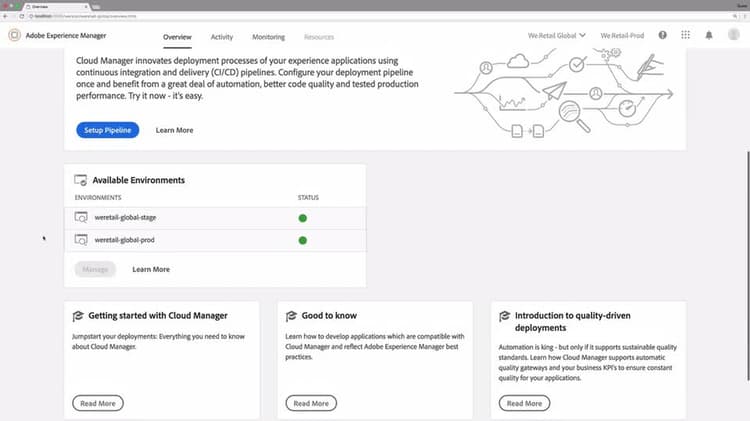Open the solutions grid switcher icon
The width and height of the screenshot is (750, 421).
685,35
